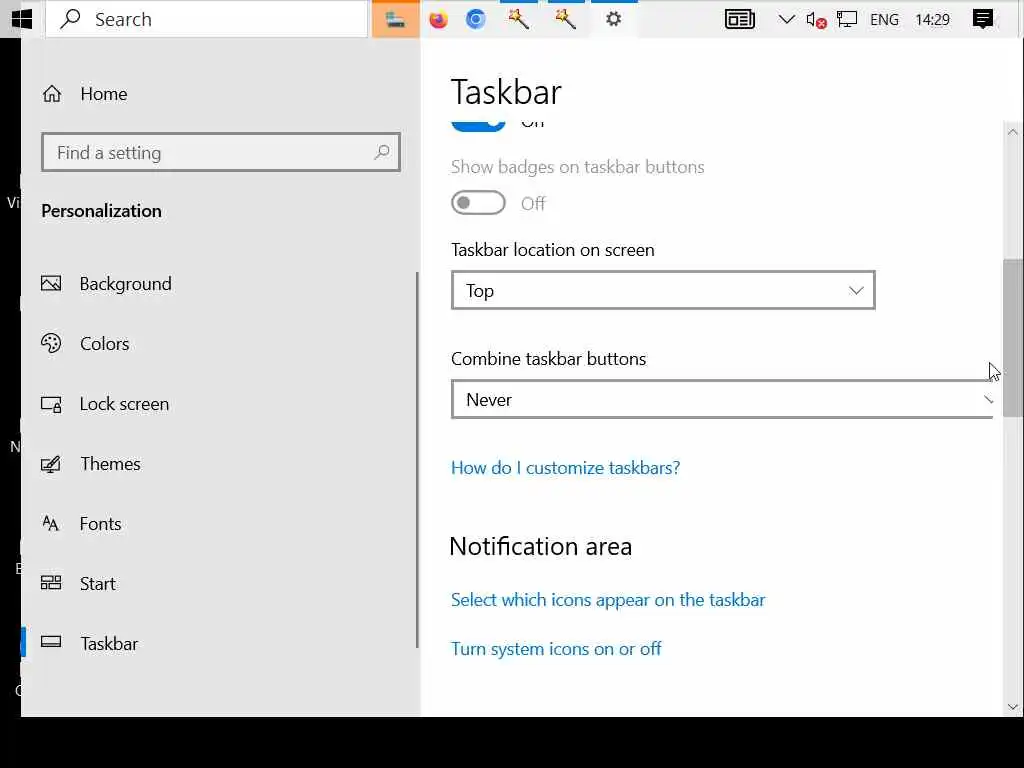Image resolution: width=1024 pixels, height=768 pixels.
Task: Click scrollbar down arrow in Taskbar pane
Action: coord(1013,707)
